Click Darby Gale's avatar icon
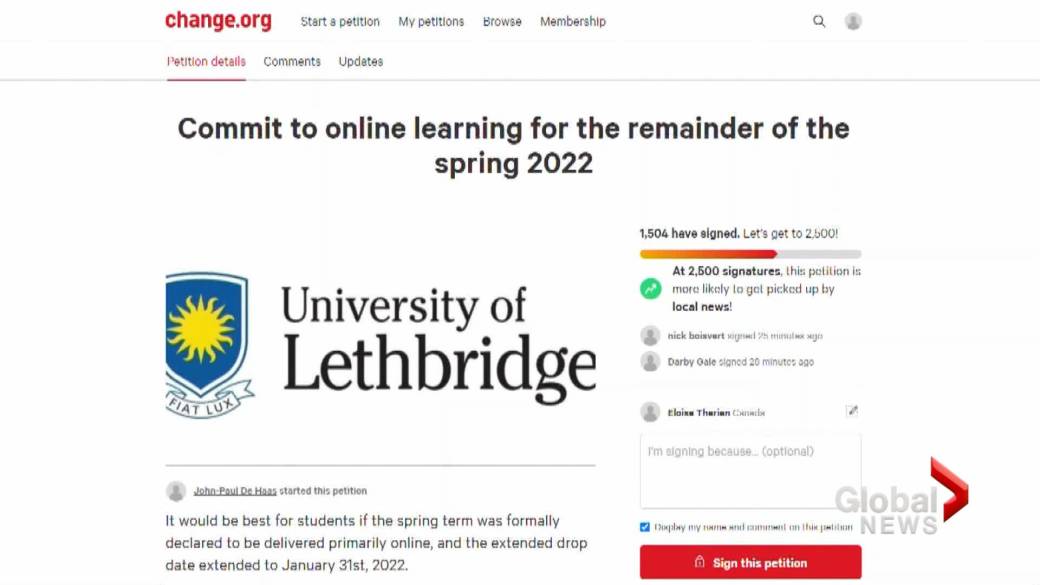The height and width of the screenshot is (585, 1040). 650,362
